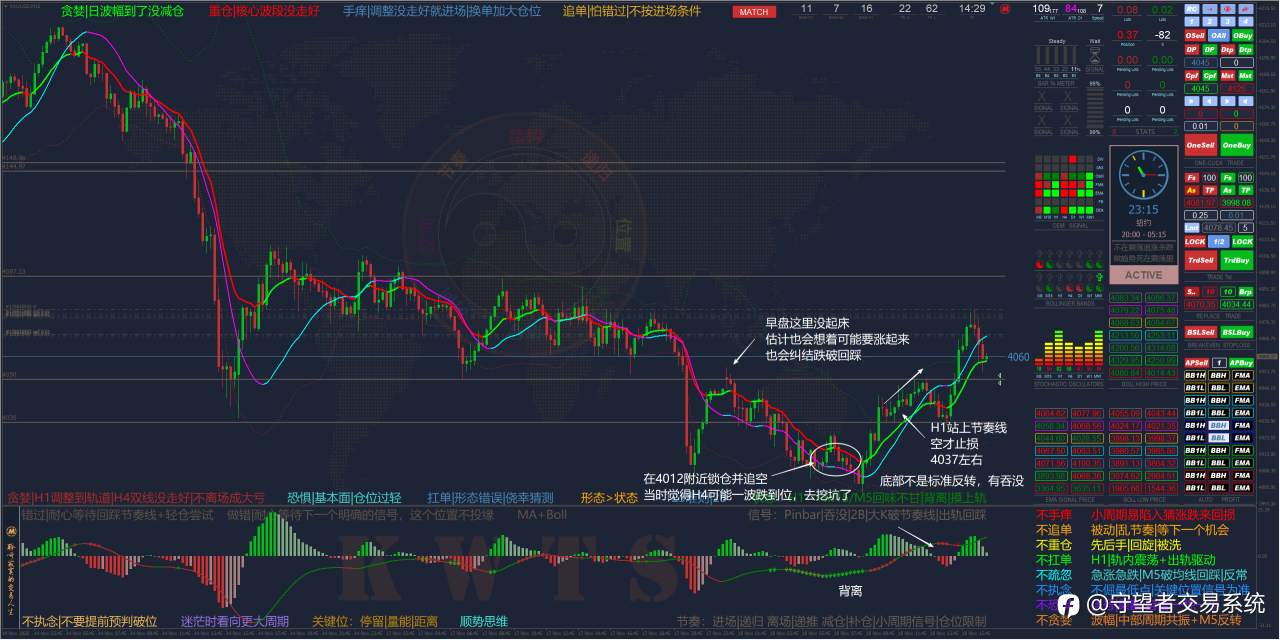Toggle the highlighted BBH indicator button
The image size is (1280, 640).
(x=1218, y=425)
